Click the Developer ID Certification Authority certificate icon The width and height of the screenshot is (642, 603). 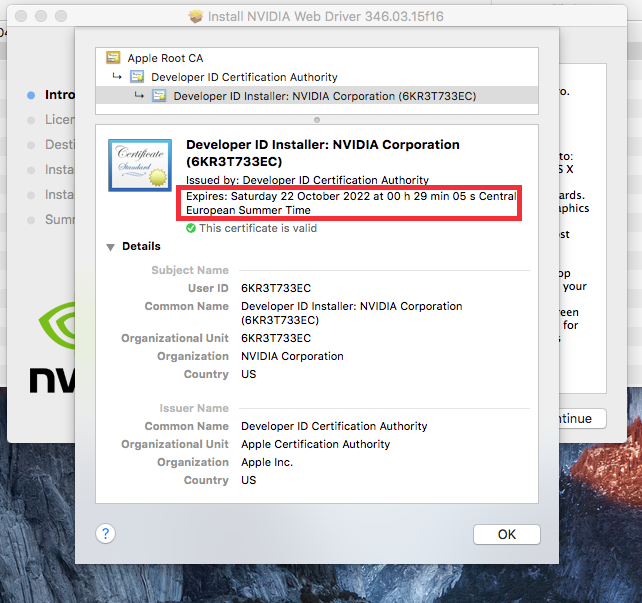[137, 77]
